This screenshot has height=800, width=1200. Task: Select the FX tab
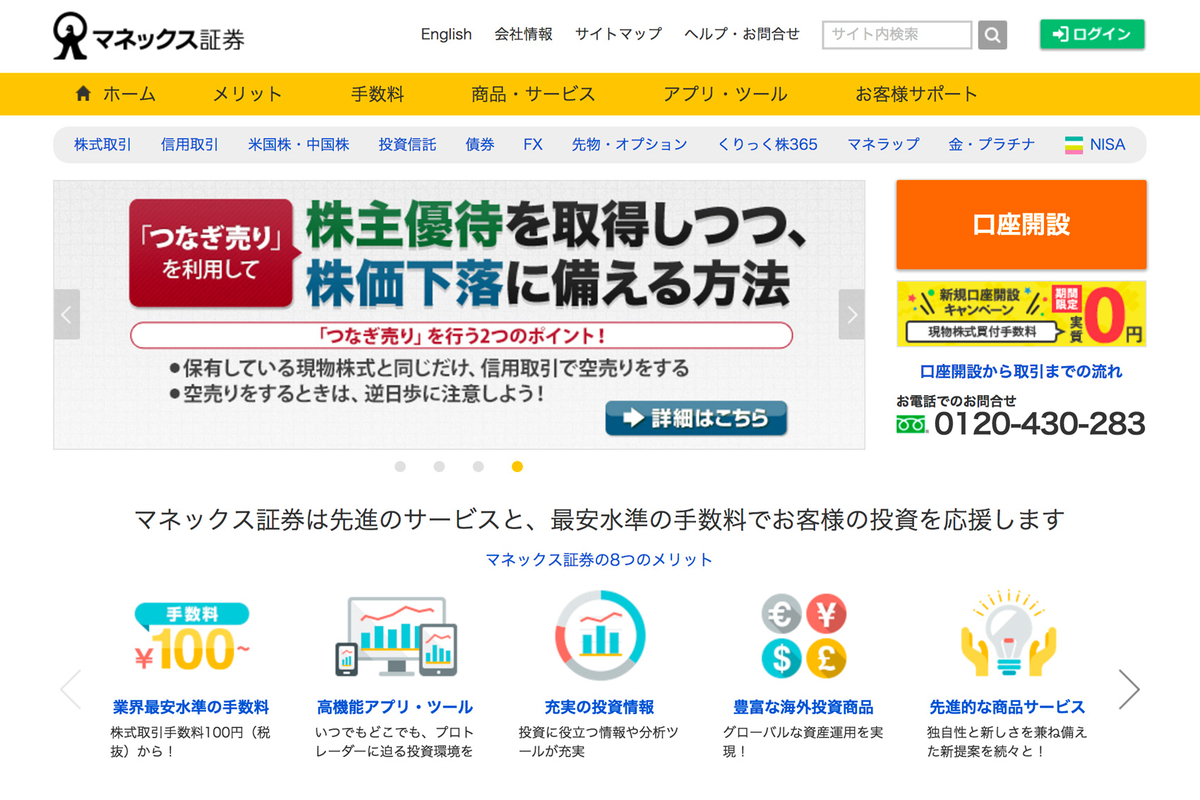tap(533, 144)
